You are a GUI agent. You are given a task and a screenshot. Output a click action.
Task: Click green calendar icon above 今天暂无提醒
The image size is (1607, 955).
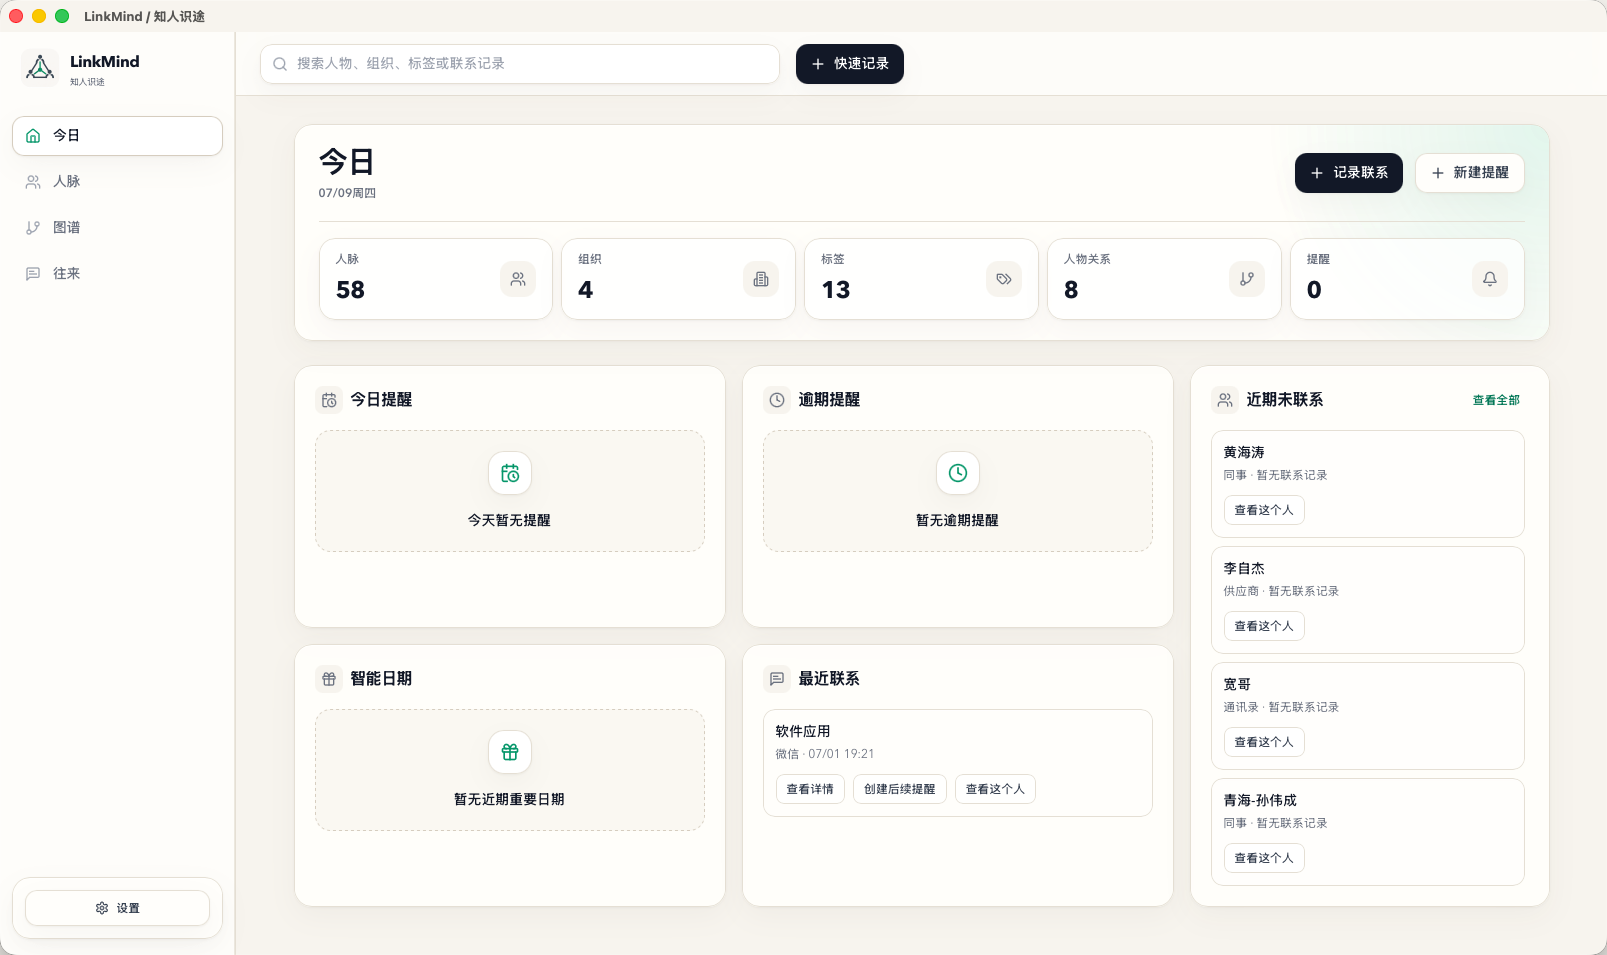(510, 473)
